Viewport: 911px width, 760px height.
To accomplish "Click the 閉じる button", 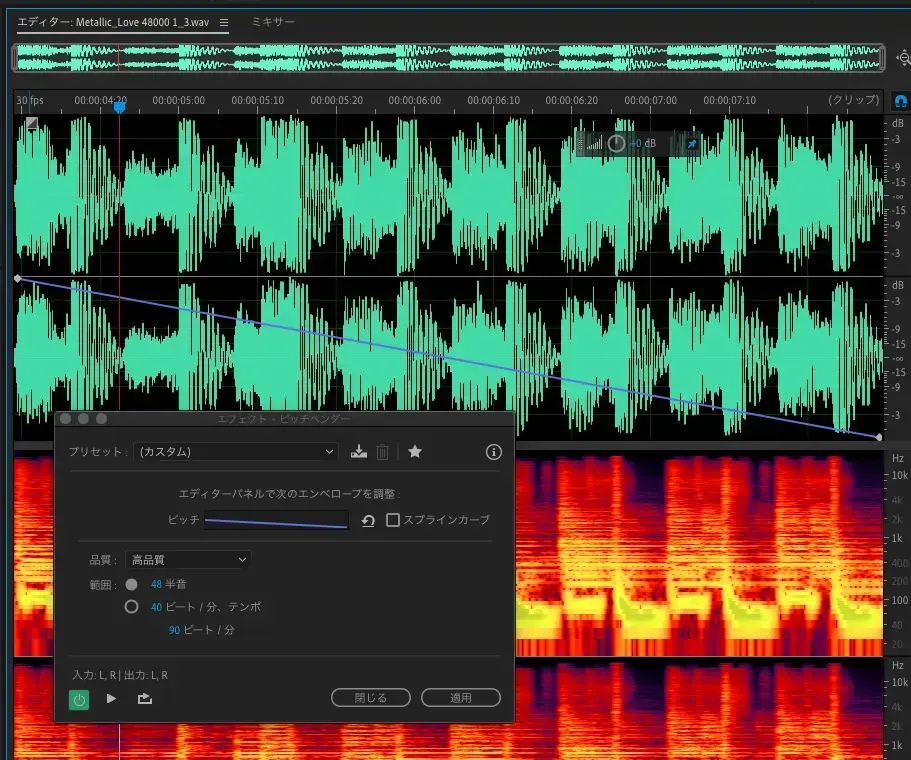I will click(371, 698).
